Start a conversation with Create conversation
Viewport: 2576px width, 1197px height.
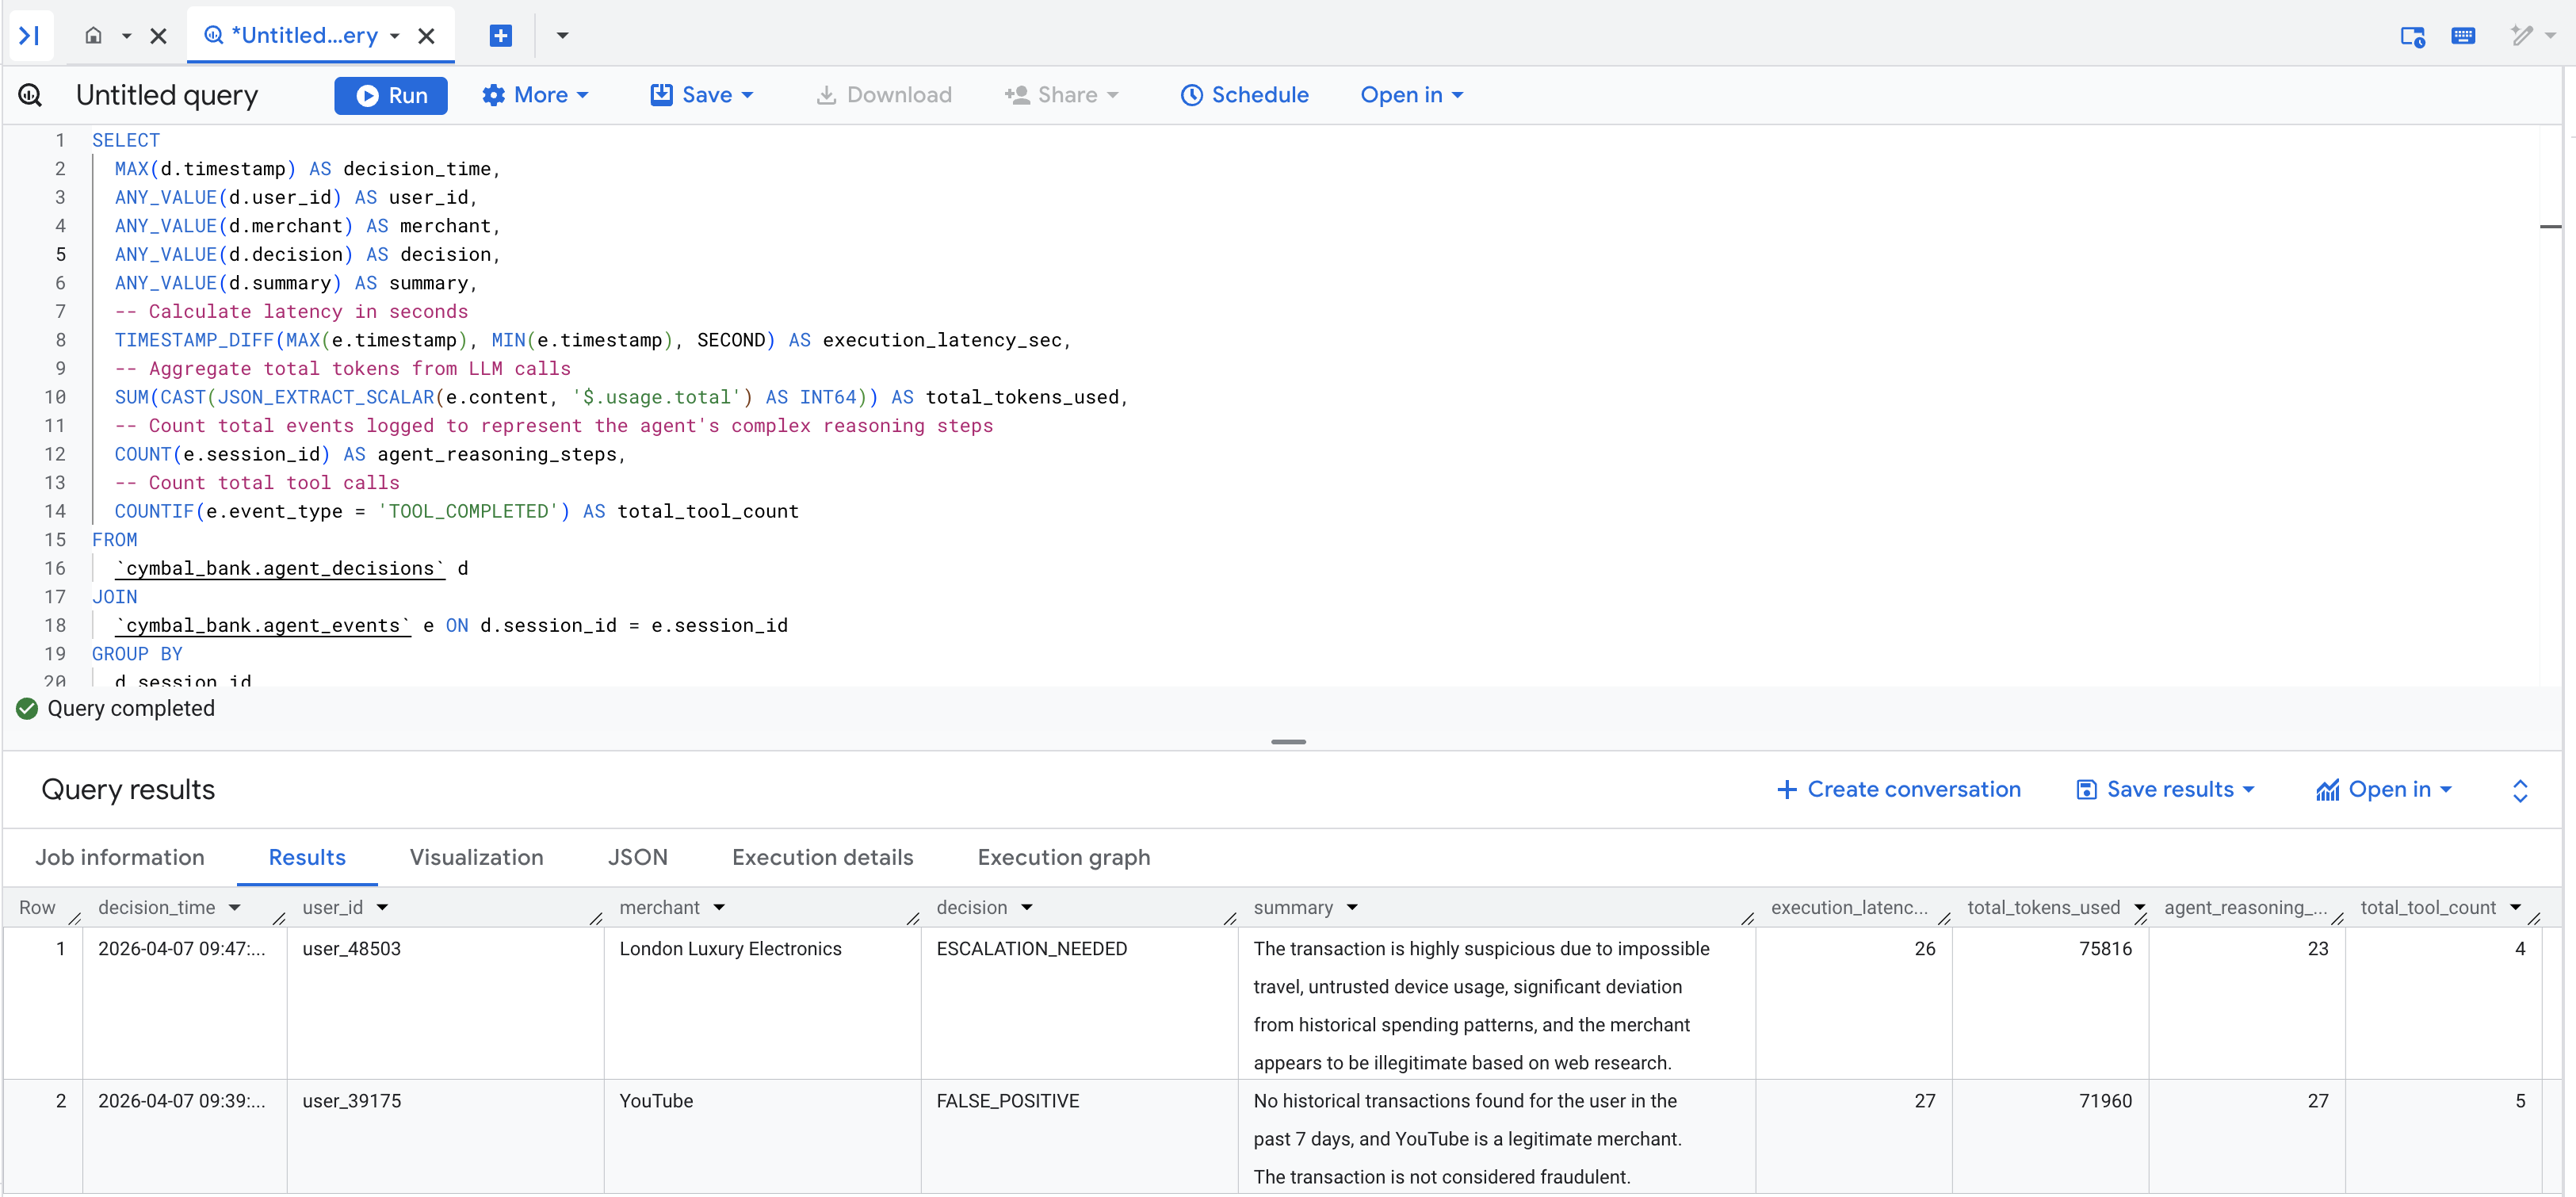tap(1897, 789)
